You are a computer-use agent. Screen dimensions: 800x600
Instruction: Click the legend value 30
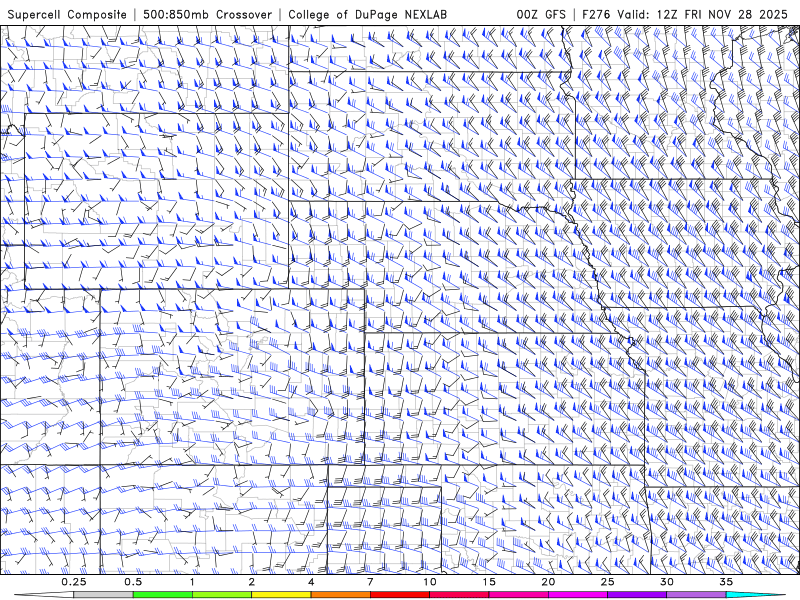(x=666, y=582)
